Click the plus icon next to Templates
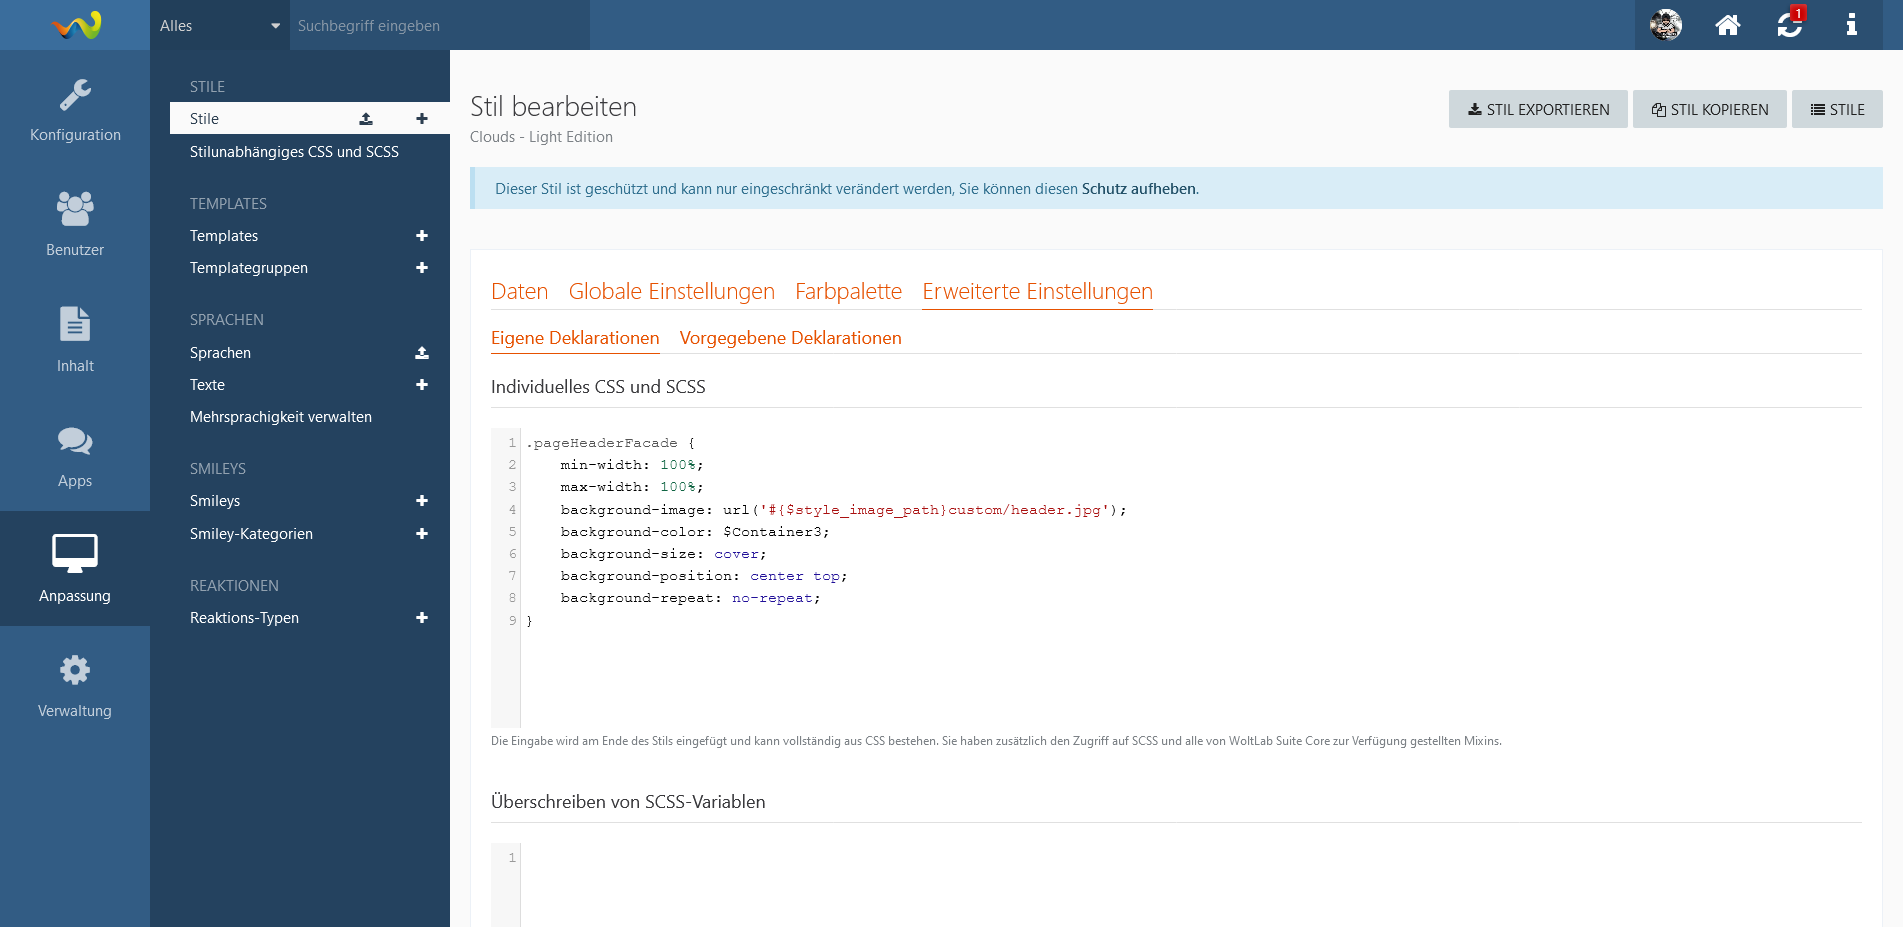 [x=422, y=236]
